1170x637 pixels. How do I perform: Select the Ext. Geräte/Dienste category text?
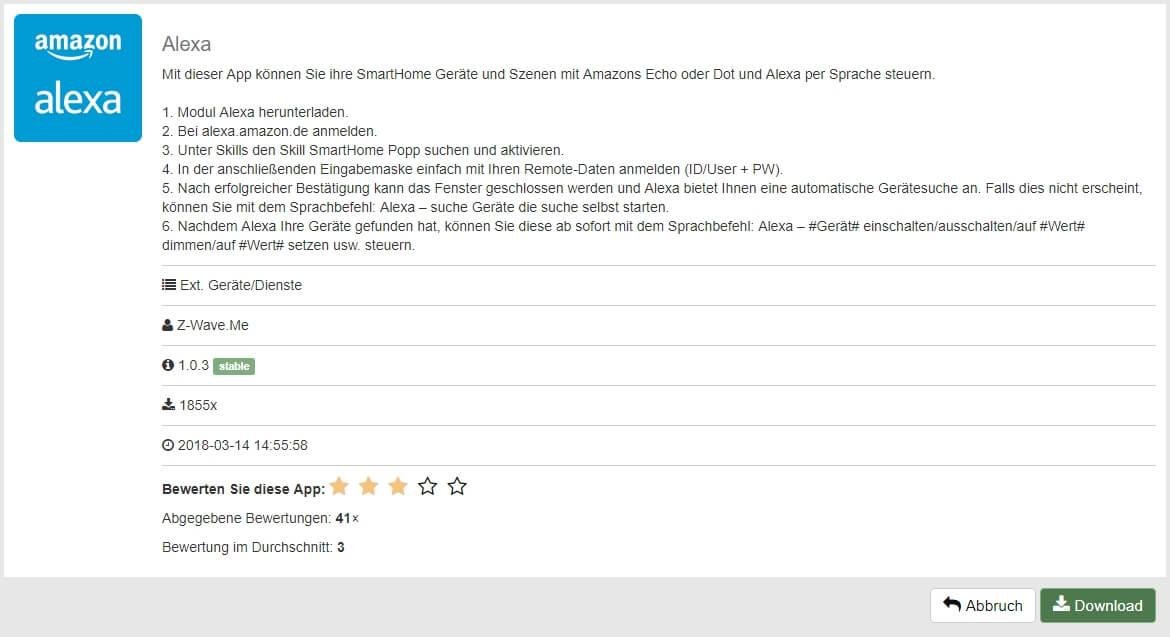tap(241, 285)
